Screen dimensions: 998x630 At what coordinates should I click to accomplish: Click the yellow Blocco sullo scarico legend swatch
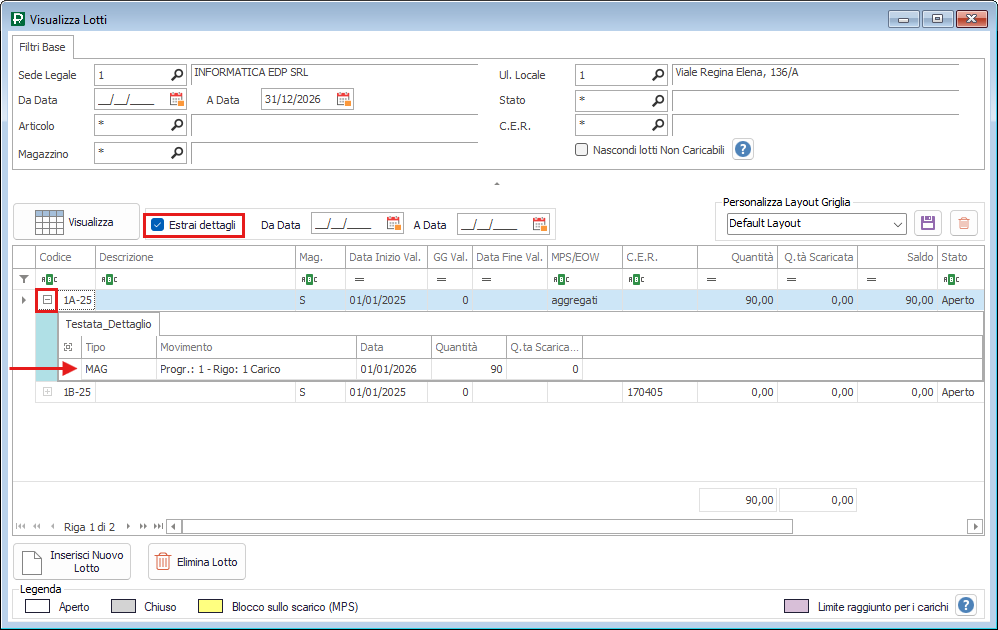pos(210,607)
